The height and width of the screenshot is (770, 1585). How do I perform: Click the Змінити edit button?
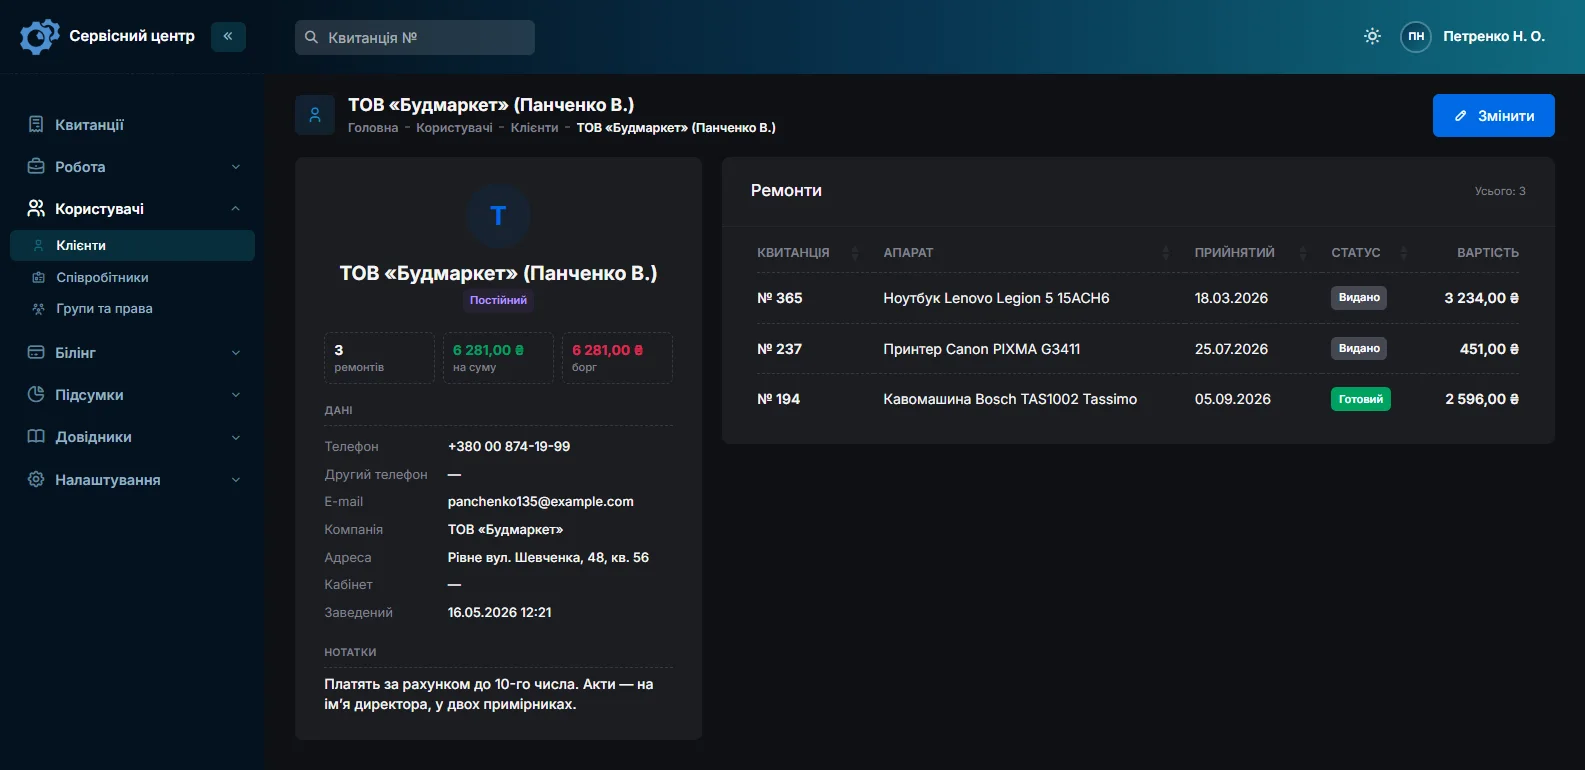pos(1493,116)
